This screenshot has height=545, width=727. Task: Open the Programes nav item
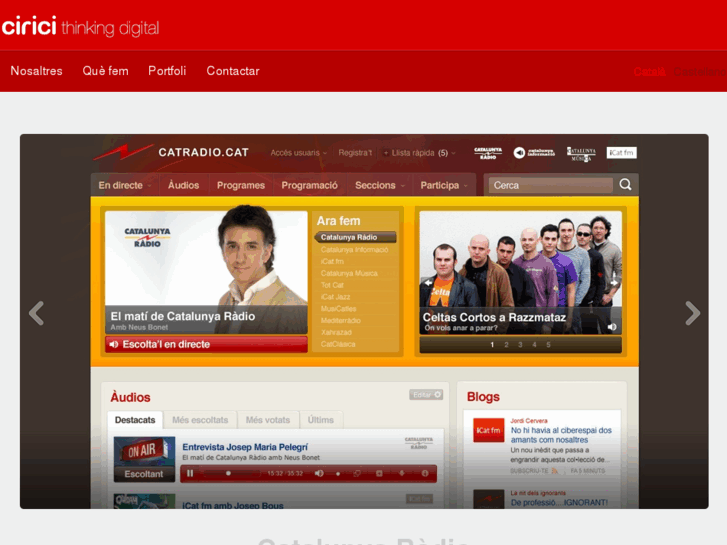coord(241,185)
